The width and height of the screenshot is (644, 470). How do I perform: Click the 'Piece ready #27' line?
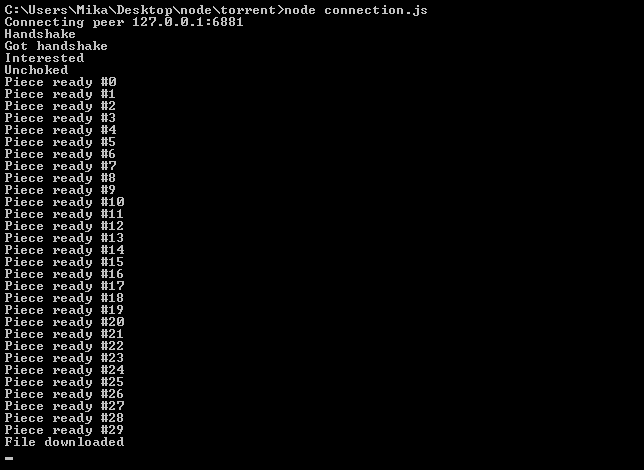[64, 406]
